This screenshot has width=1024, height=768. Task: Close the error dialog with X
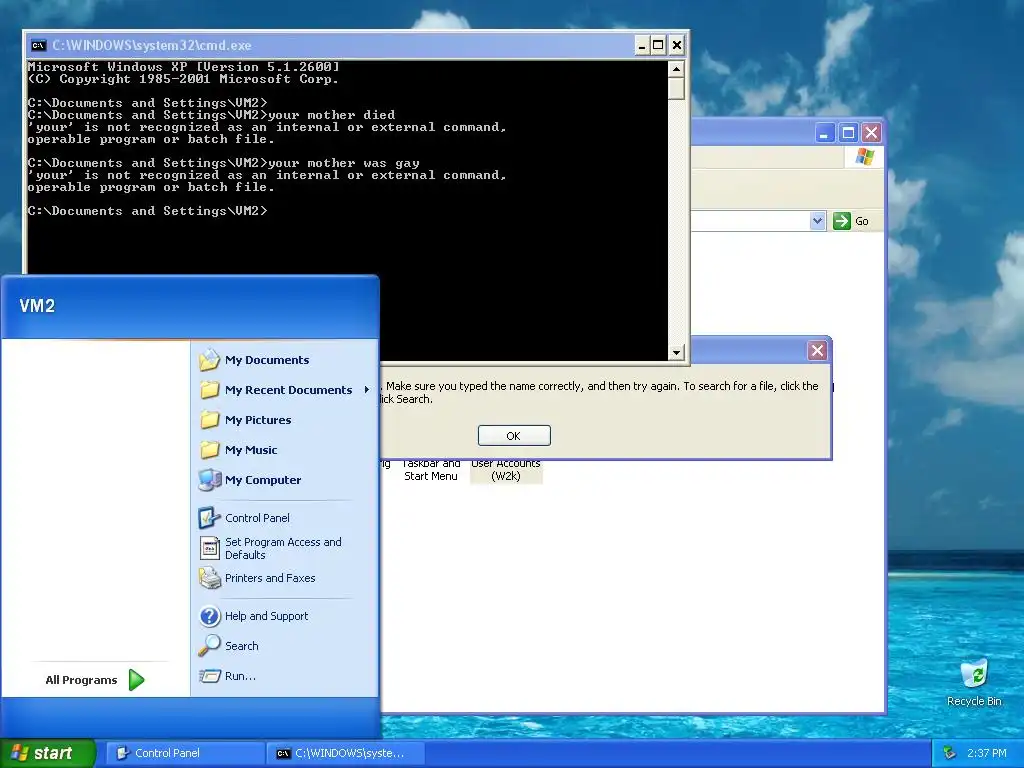(817, 351)
